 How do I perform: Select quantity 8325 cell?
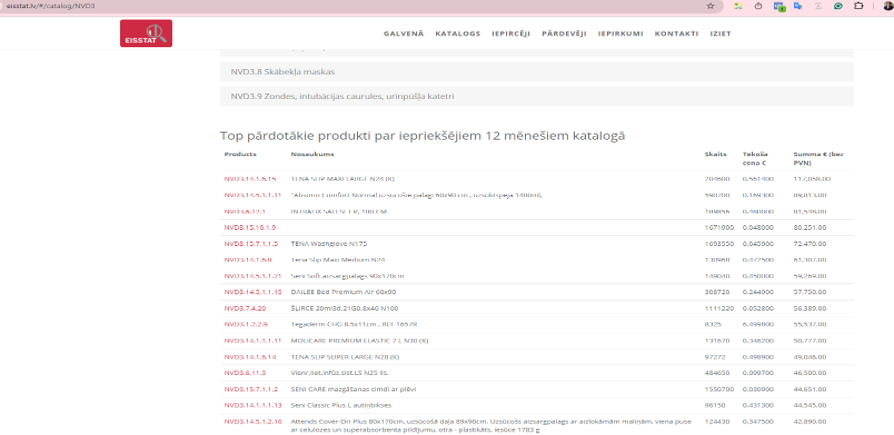click(x=713, y=324)
